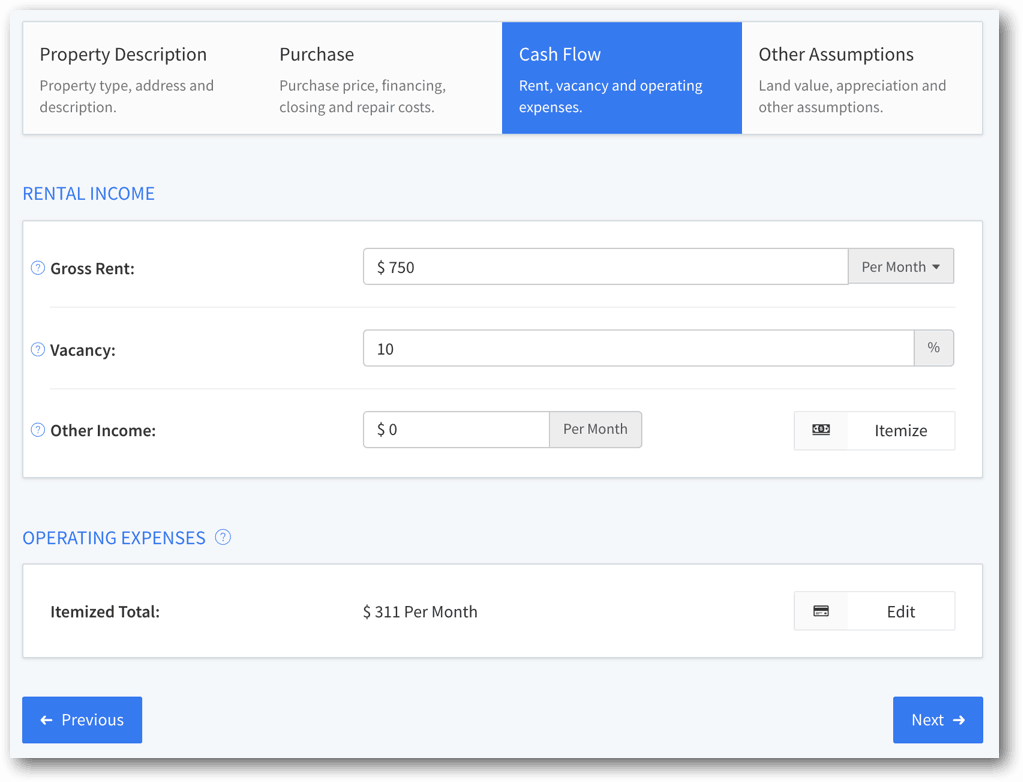Click the Per Month label beside Other Income

point(595,429)
